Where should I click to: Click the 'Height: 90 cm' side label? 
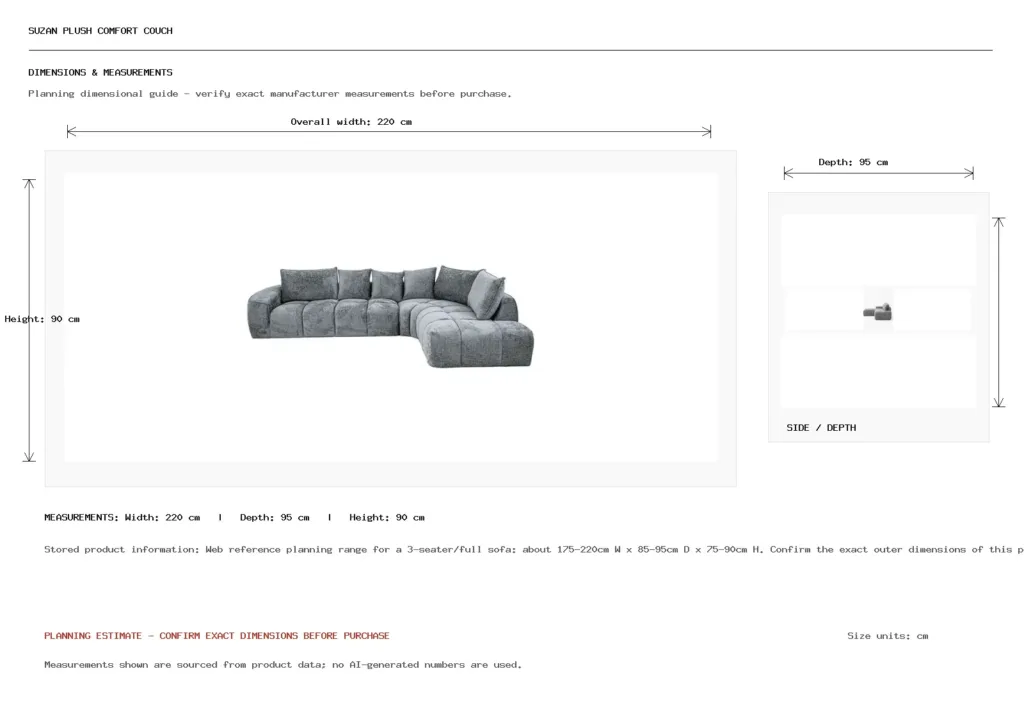click(x=42, y=319)
